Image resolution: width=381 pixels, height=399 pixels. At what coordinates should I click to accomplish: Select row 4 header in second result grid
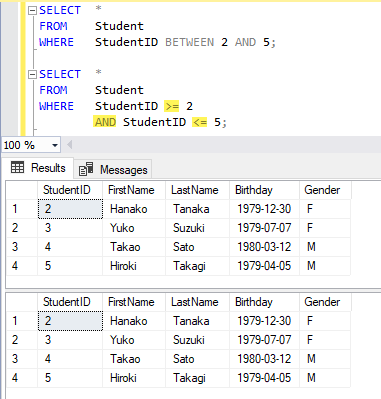[x=22, y=378]
